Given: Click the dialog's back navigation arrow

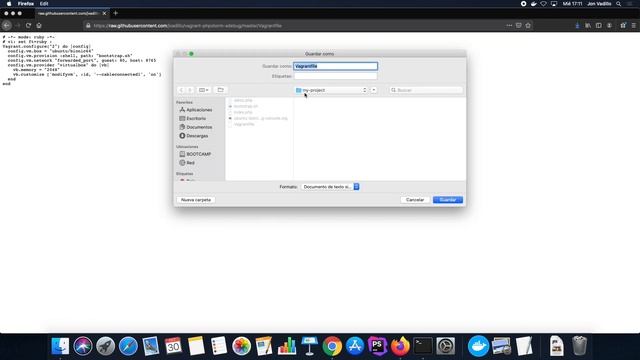Looking at the screenshot, I should pos(181,90).
